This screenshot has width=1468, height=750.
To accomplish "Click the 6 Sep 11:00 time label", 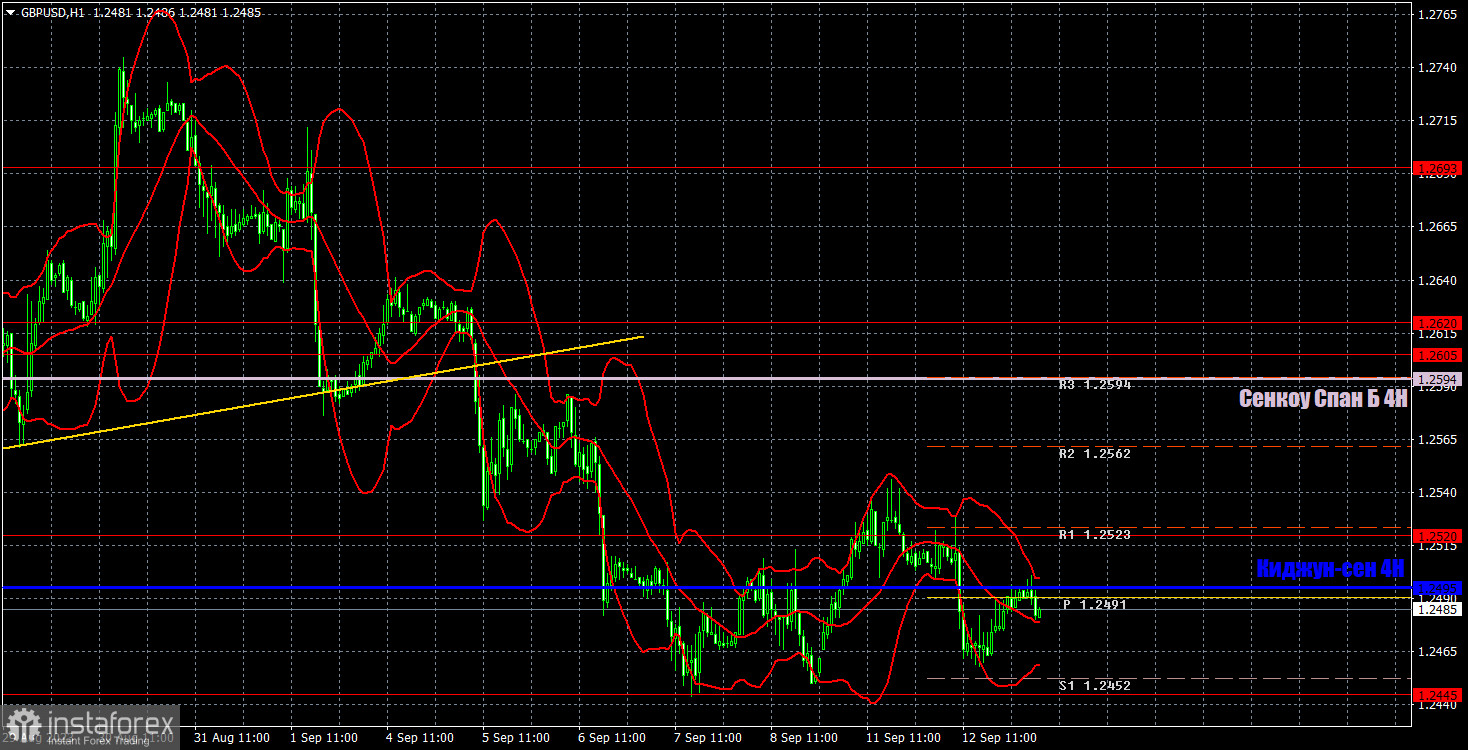I will tap(612, 738).
